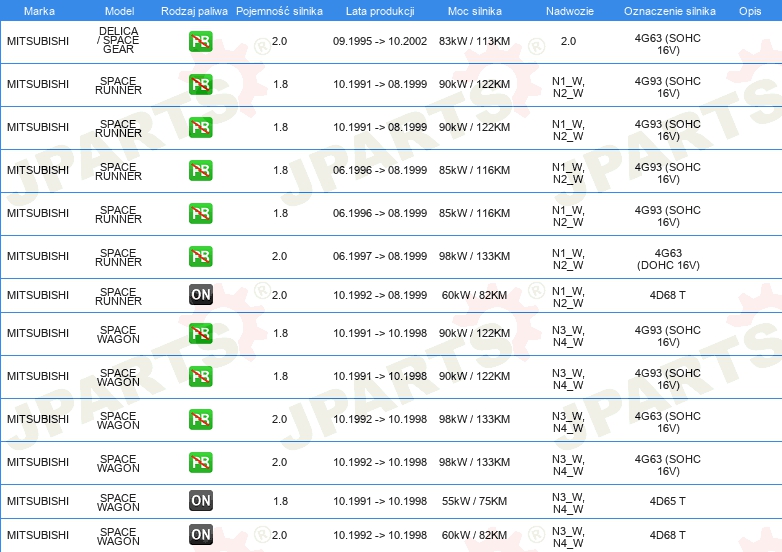The image size is (782, 552).
Task: Click the ON diesel icon in the SPACE WAGON 4D68 T row
Action: pyautogui.click(x=200, y=535)
